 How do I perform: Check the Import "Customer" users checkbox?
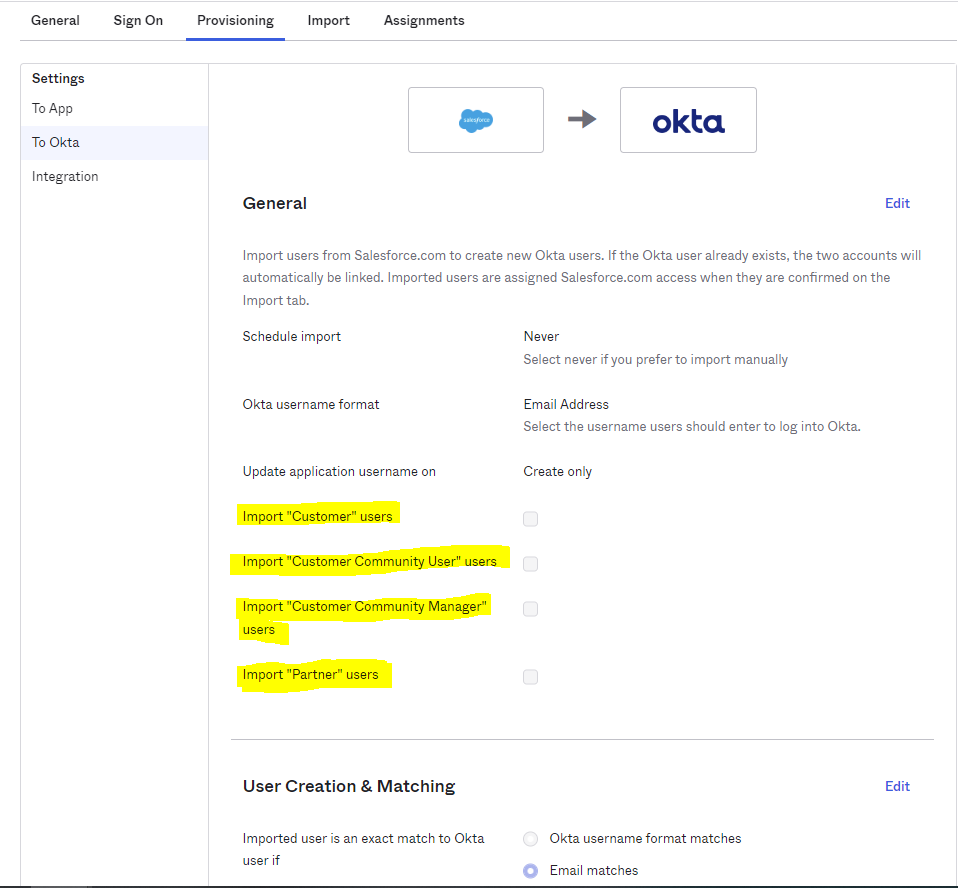530,519
